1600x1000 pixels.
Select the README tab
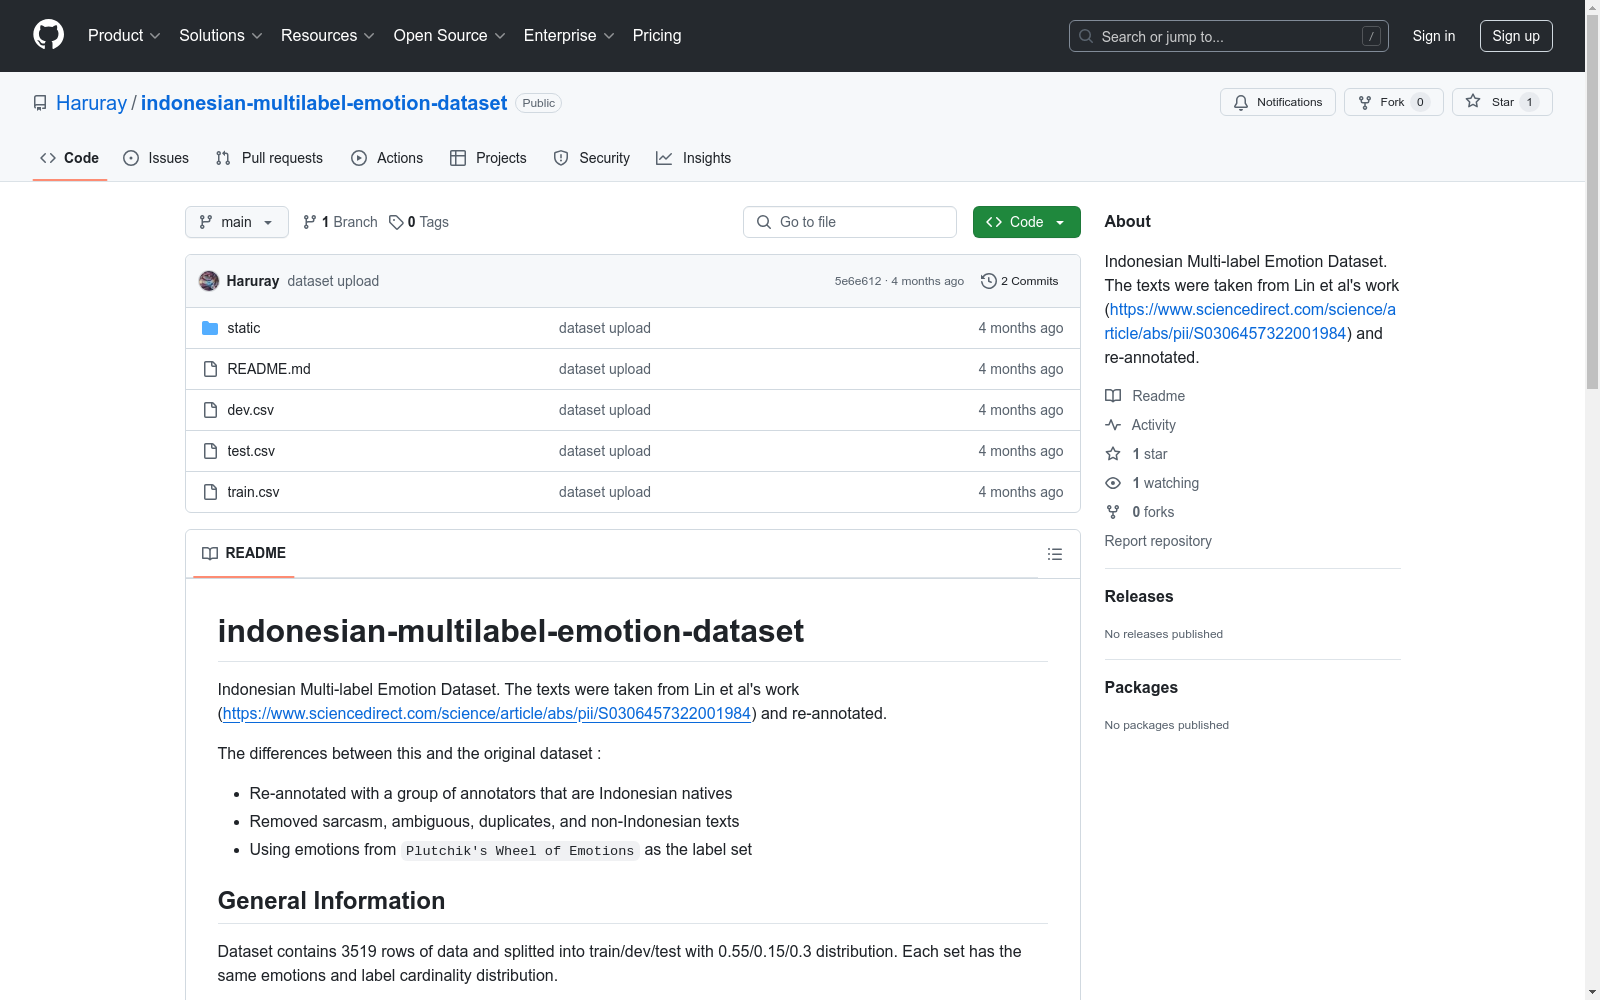[x=244, y=553]
